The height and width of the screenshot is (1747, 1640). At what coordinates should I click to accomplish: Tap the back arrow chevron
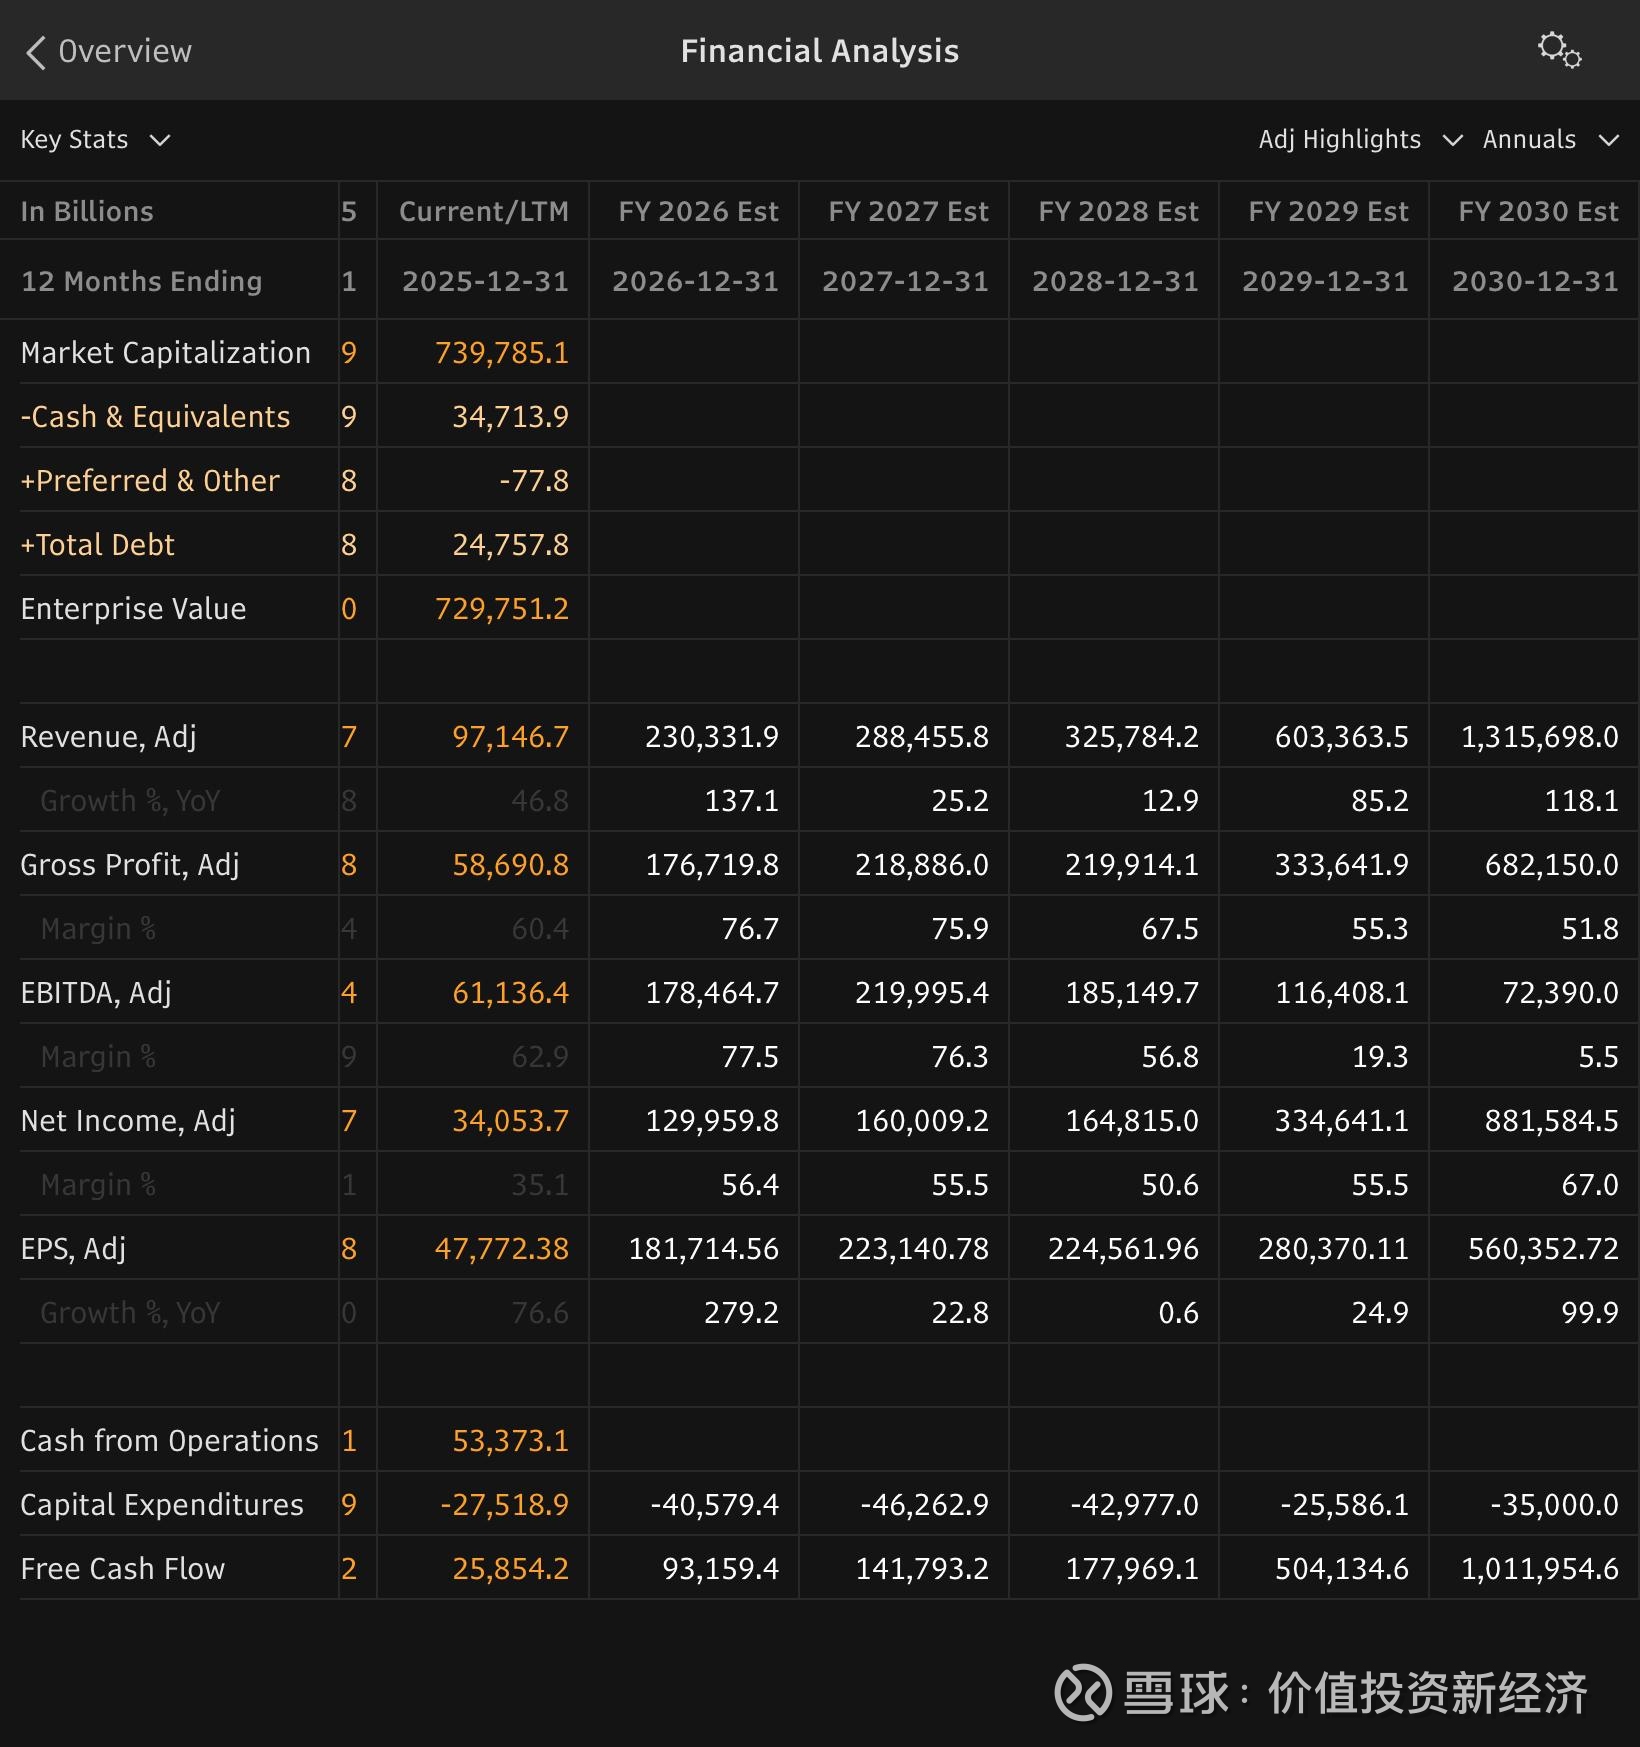coord(36,52)
